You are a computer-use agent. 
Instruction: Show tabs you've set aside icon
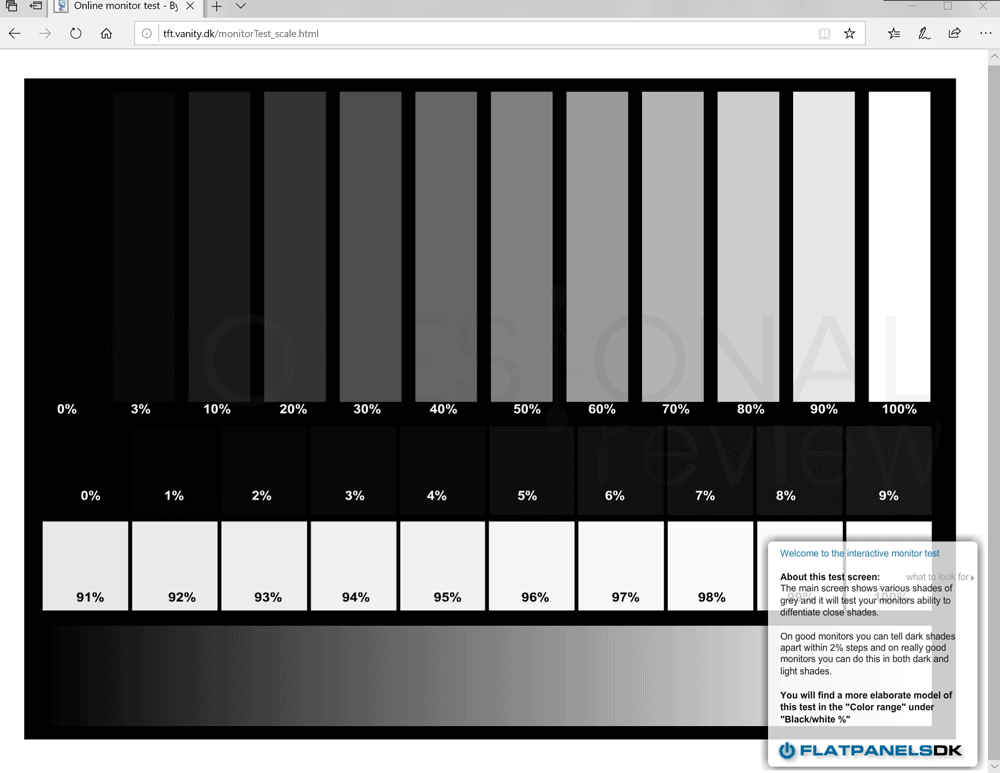[11, 6]
